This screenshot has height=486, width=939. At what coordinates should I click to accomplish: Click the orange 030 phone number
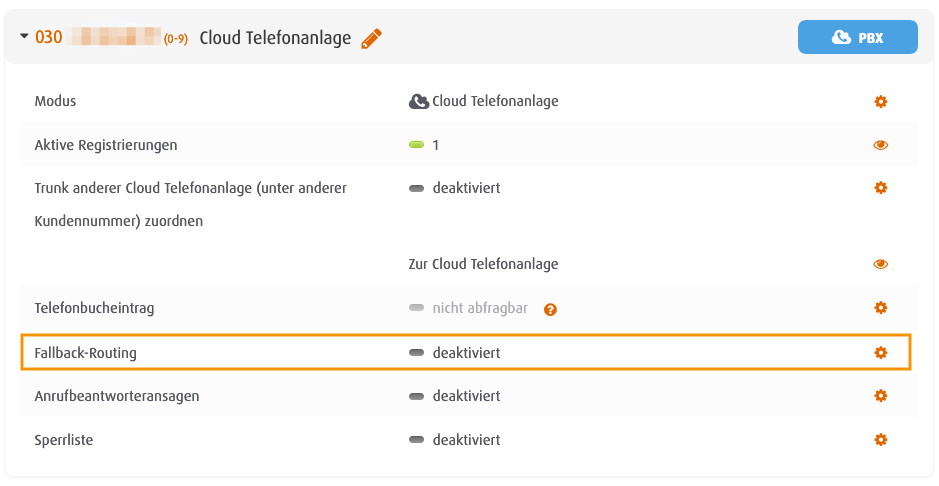(x=49, y=37)
